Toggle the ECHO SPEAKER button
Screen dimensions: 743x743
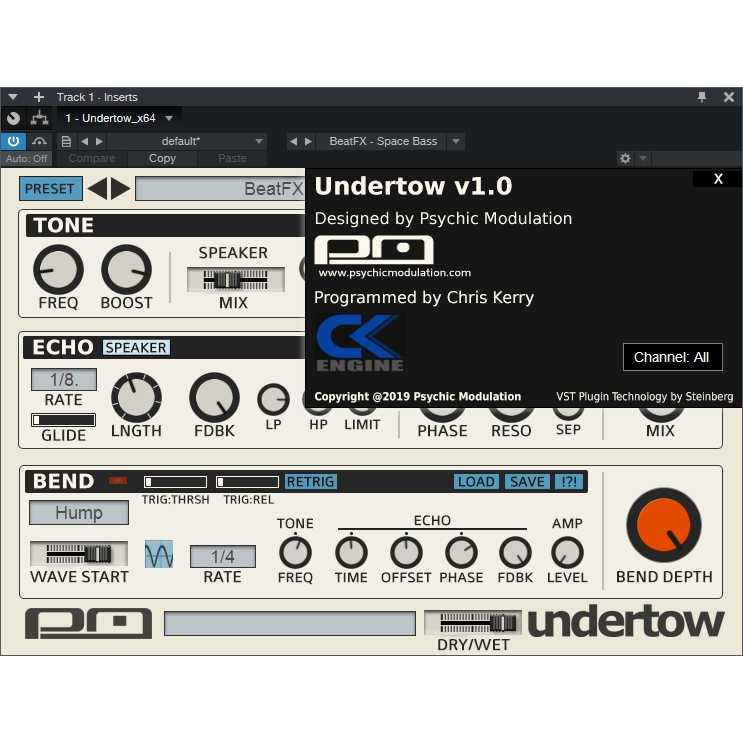click(136, 348)
